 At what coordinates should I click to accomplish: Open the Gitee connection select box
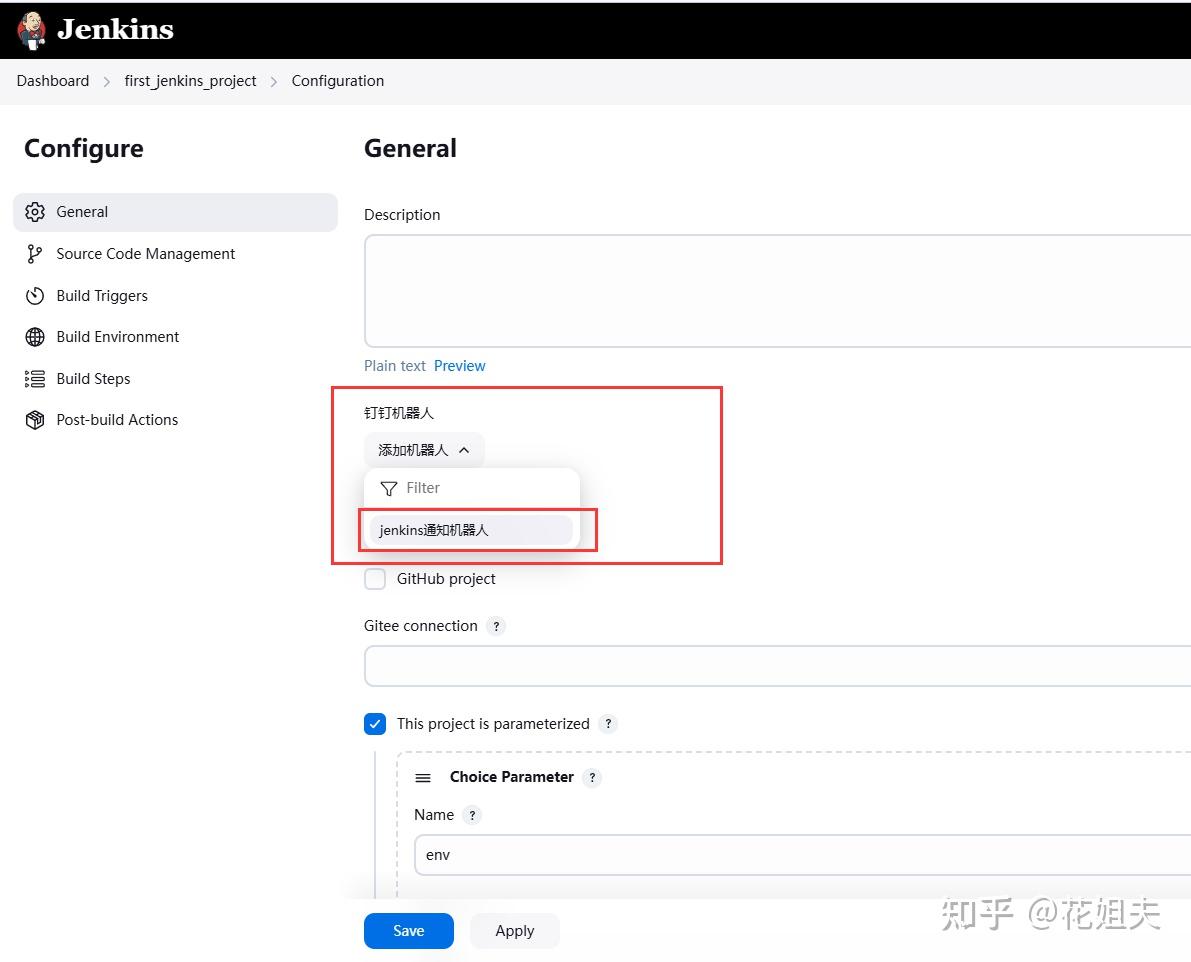click(777, 666)
